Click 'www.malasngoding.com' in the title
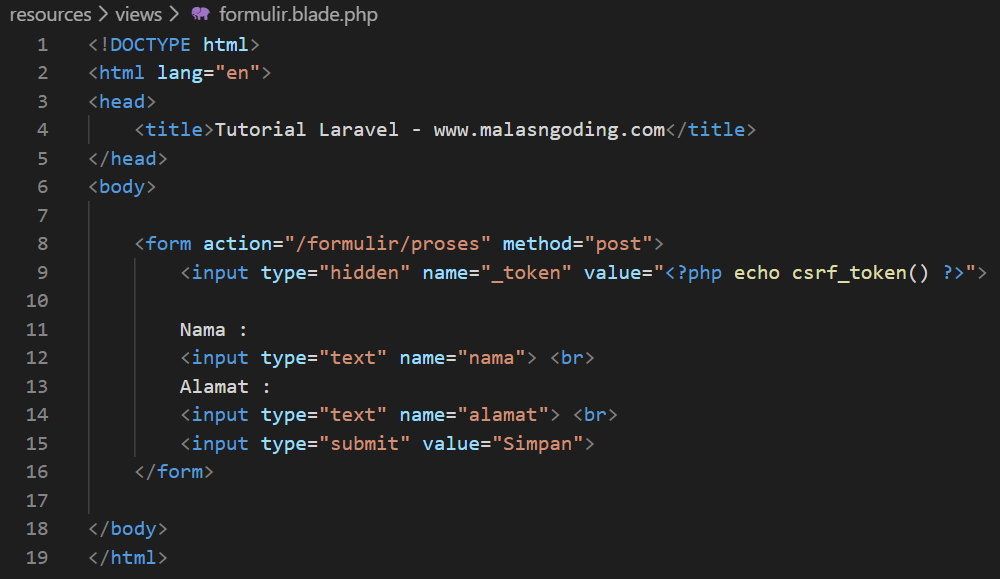Viewport: 1000px width, 579px height. [549, 130]
